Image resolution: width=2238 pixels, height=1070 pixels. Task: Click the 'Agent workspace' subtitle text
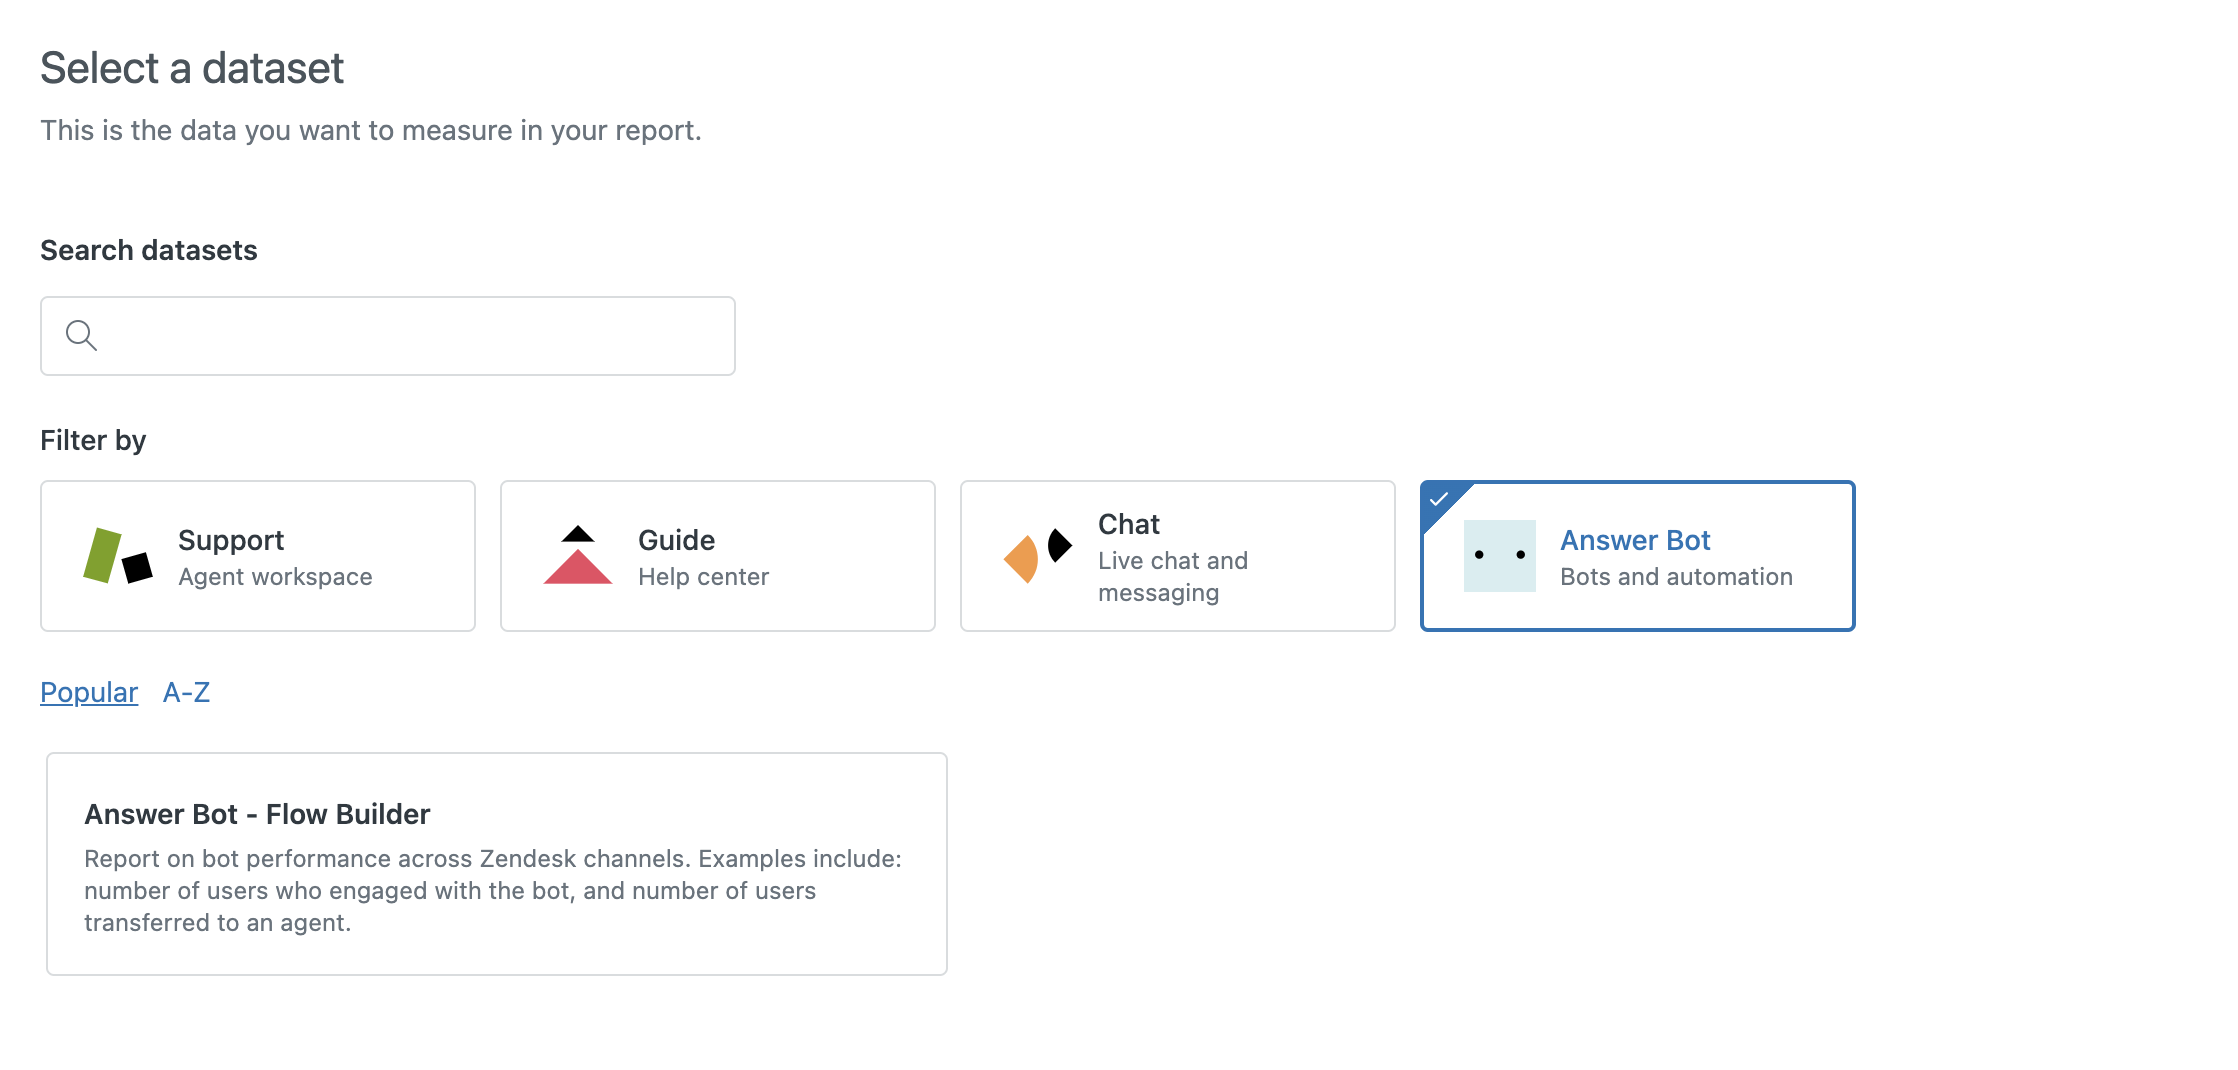tap(275, 577)
